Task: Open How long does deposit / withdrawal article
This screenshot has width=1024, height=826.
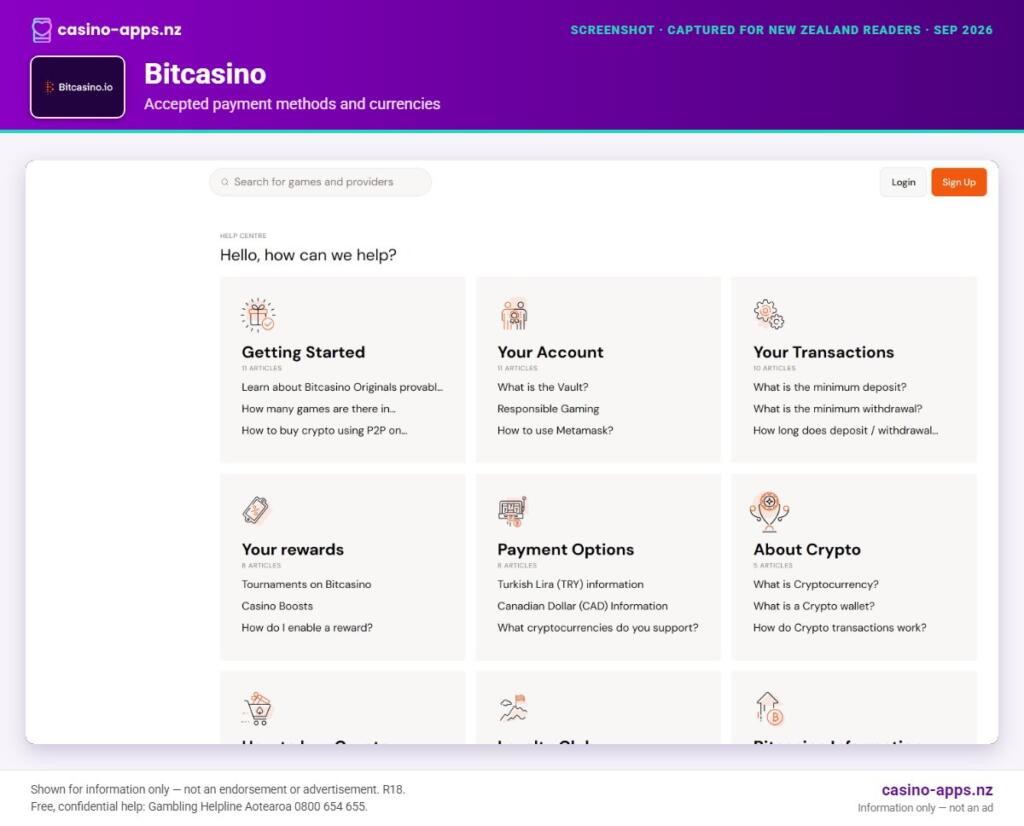Action: pyautogui.click(x=846, y=430)
